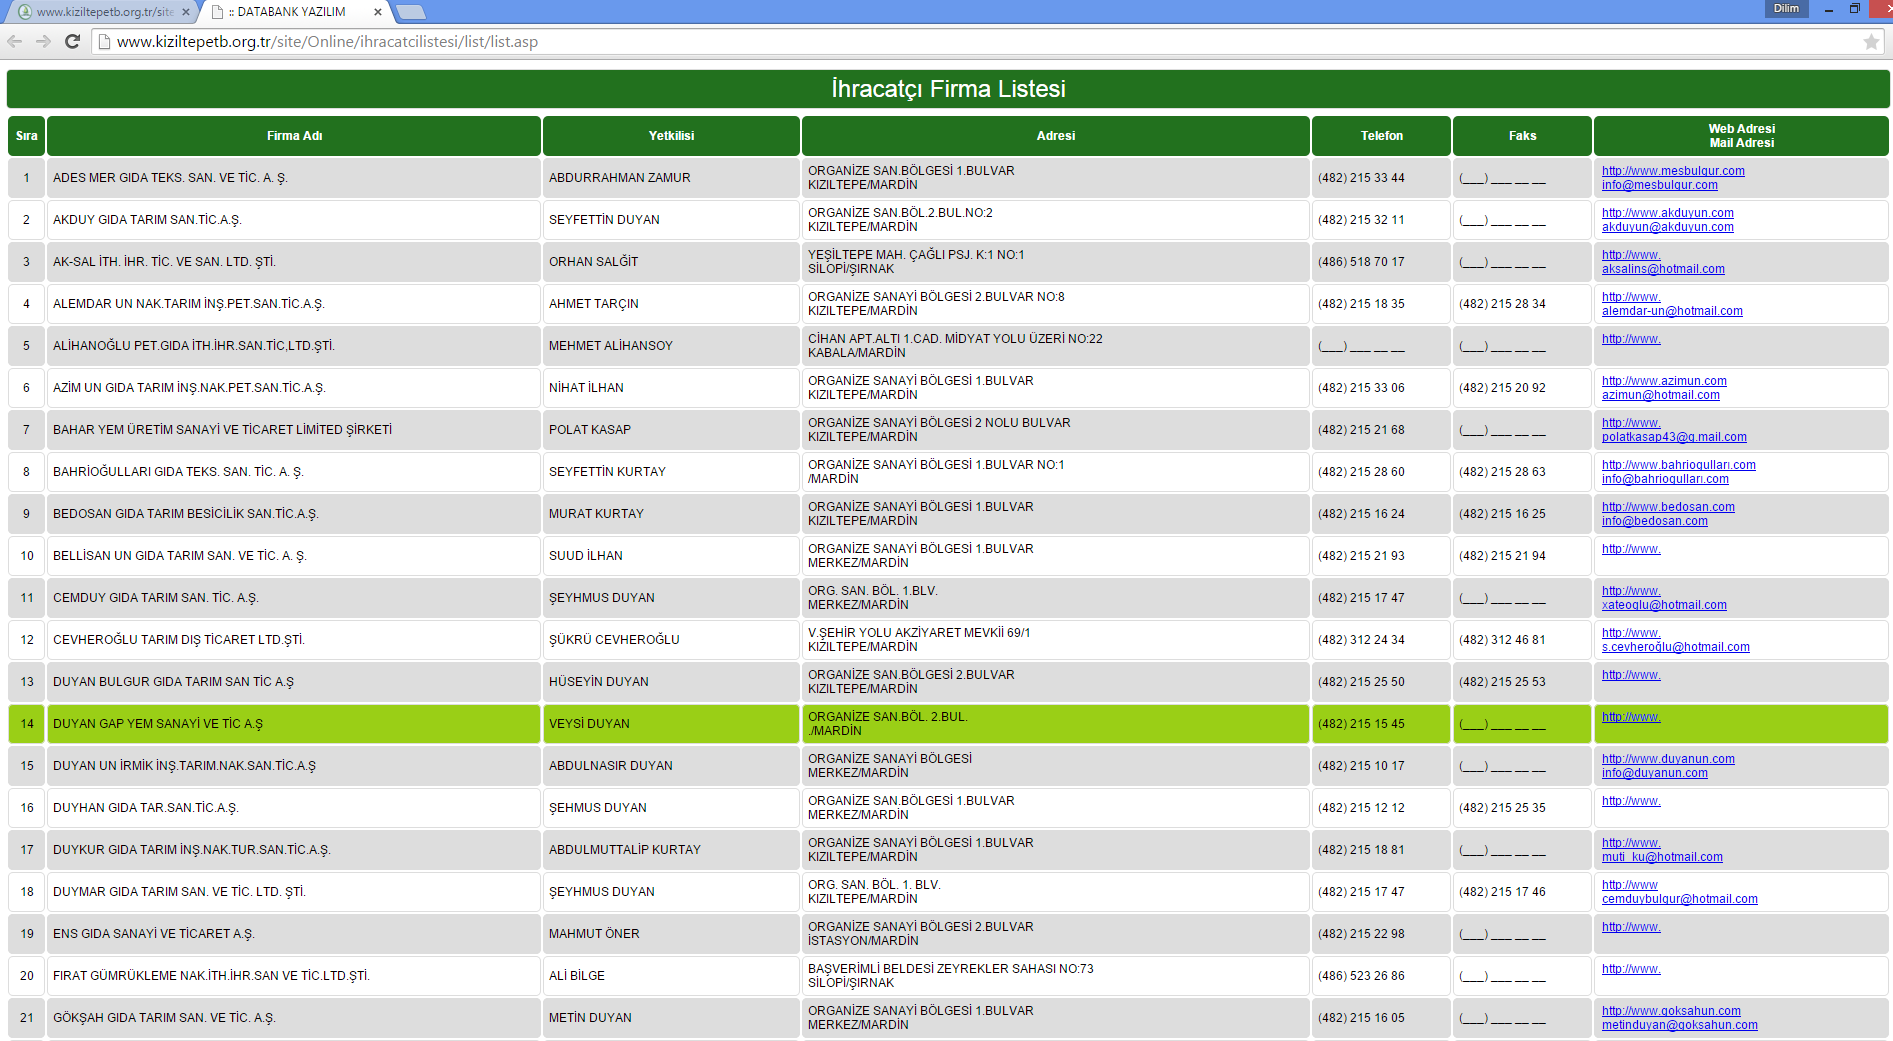The width and height of the screenshot is (1893, 1041).
Task: Email metinduyan@goksahun.com
Action: (x=1680, y=1025)
